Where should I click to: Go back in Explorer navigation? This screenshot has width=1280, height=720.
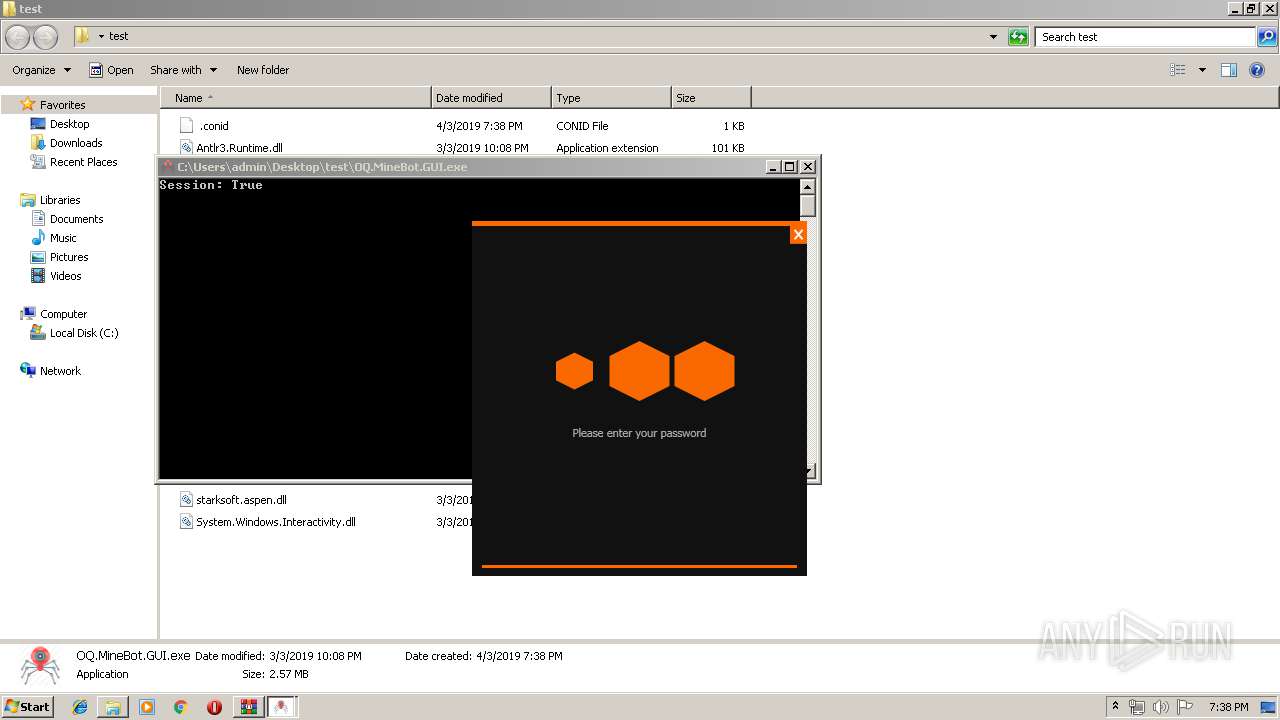tap(17, 37)
